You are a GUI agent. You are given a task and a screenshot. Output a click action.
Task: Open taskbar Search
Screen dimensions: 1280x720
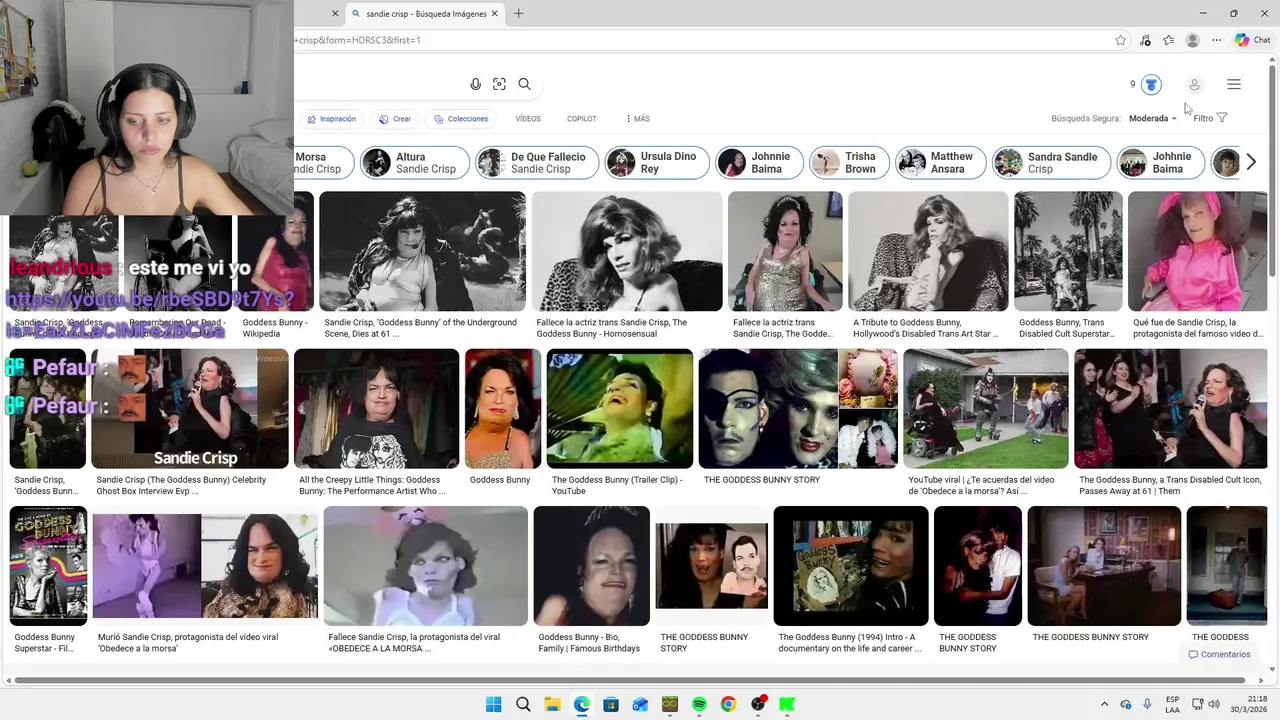[x=523, y=704]
